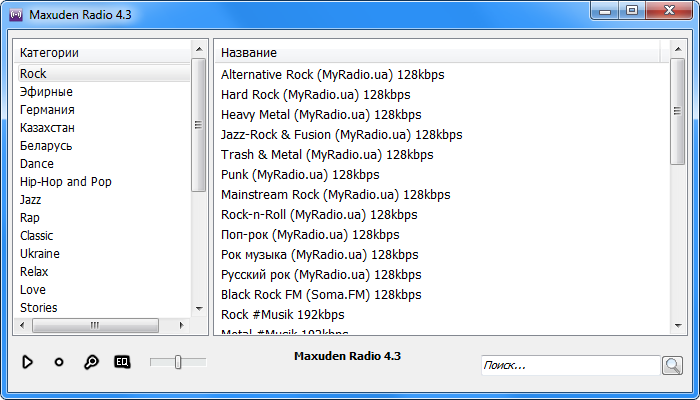Select the Rock category
The image size is (700, 400).
click(104, 73)
